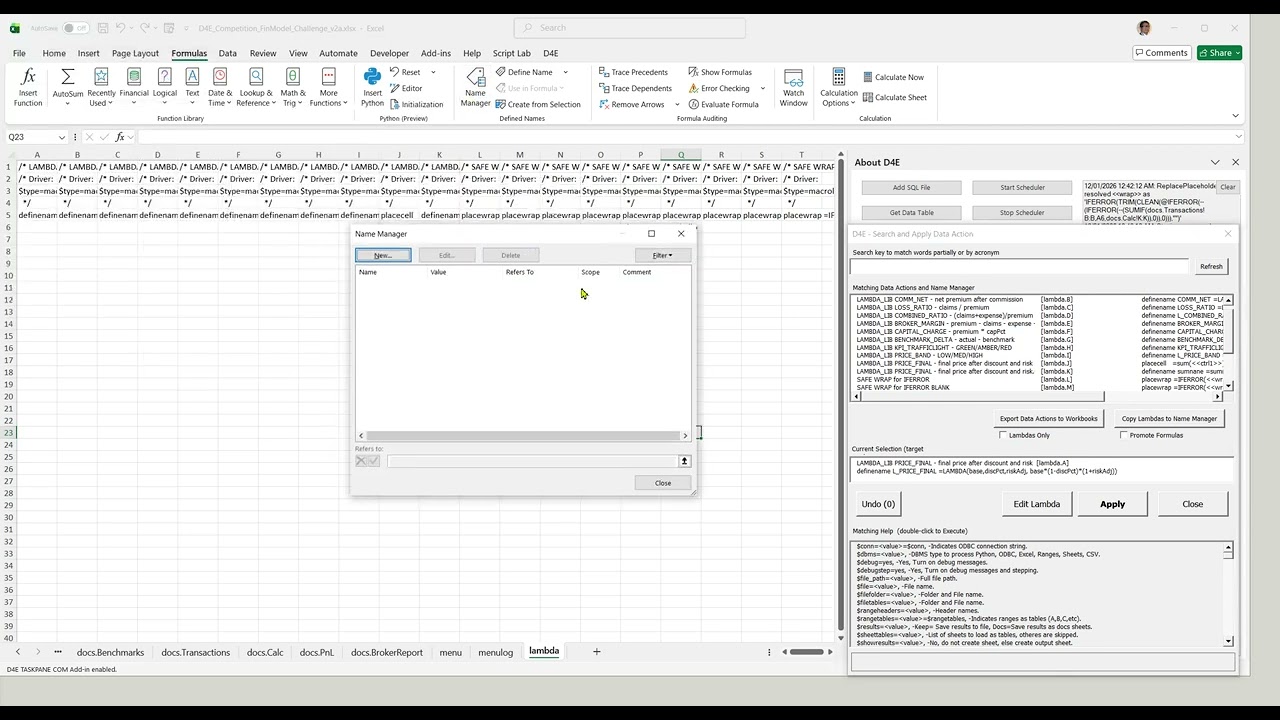Image resolution: width=1280 pixels, height=720 pixels.
Task: Click Create from Selection
Action: [538, 104]
